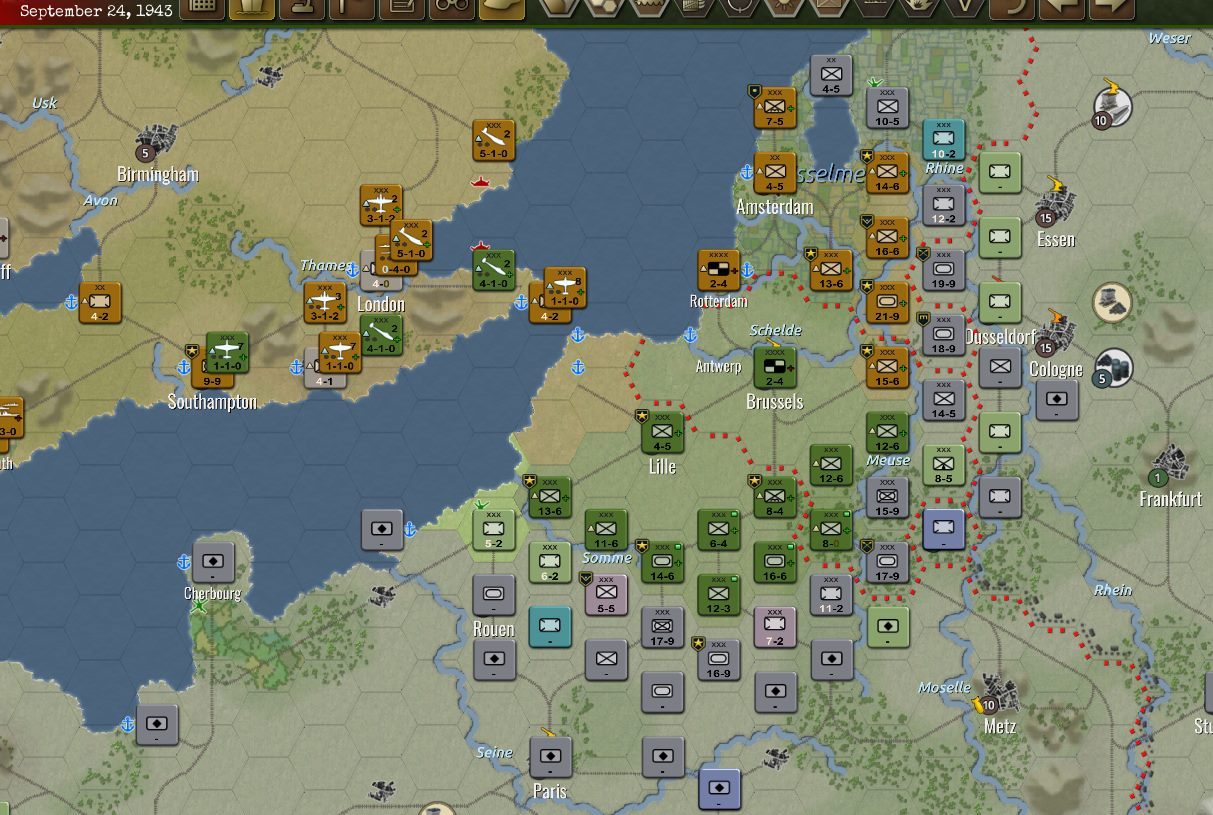
Task: Select the gray 15-9 unit near Meuse
Action: [887, 497]
